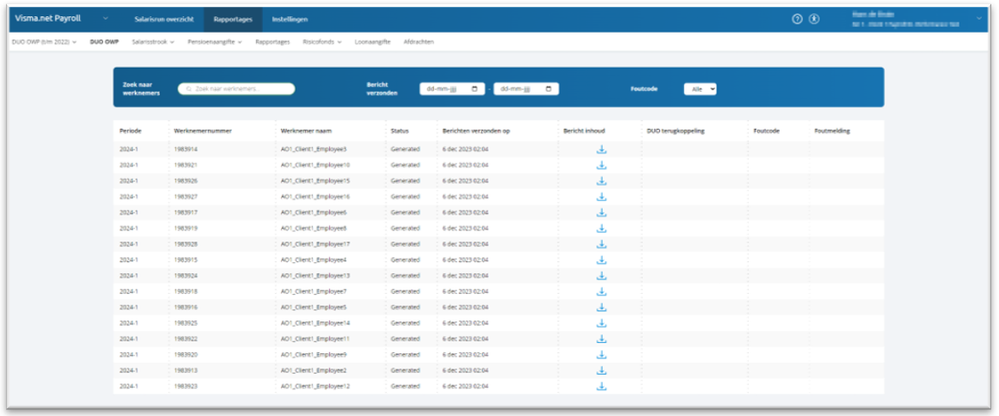The width and height of the screenshot is (999, 416).
Task: Open the user account menu chevron
Action: (x=979, y=19)
